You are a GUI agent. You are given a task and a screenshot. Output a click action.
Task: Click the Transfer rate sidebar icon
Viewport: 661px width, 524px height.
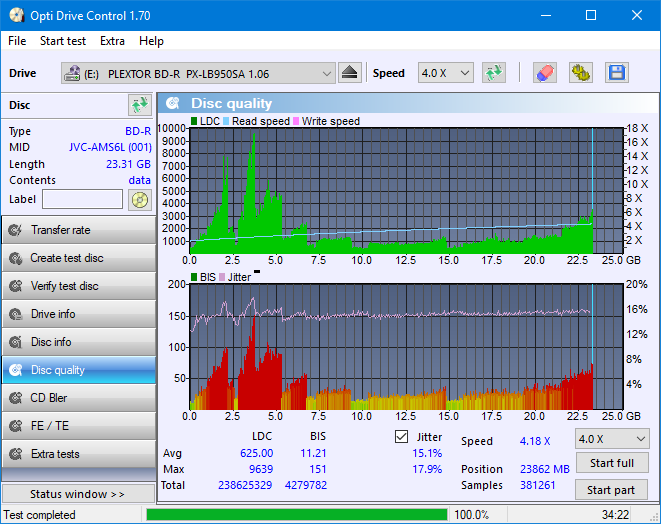tap(16, 230)
